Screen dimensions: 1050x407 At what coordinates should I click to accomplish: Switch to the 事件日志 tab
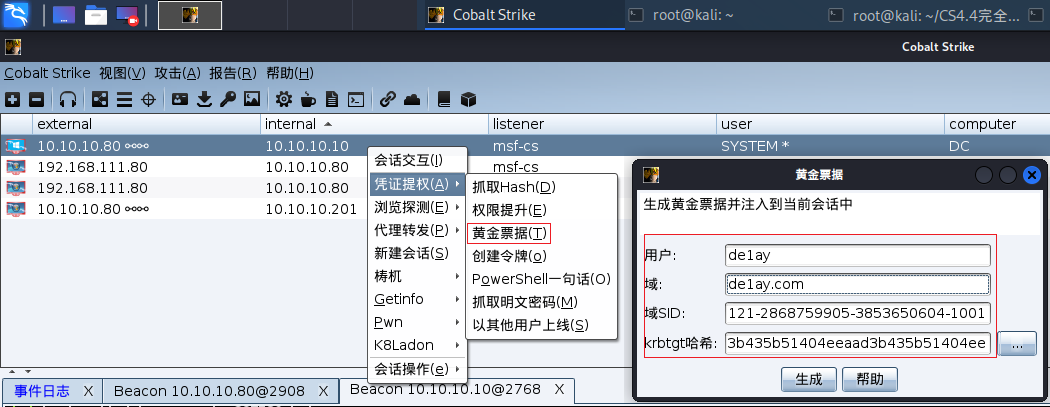tap(42, 391)
